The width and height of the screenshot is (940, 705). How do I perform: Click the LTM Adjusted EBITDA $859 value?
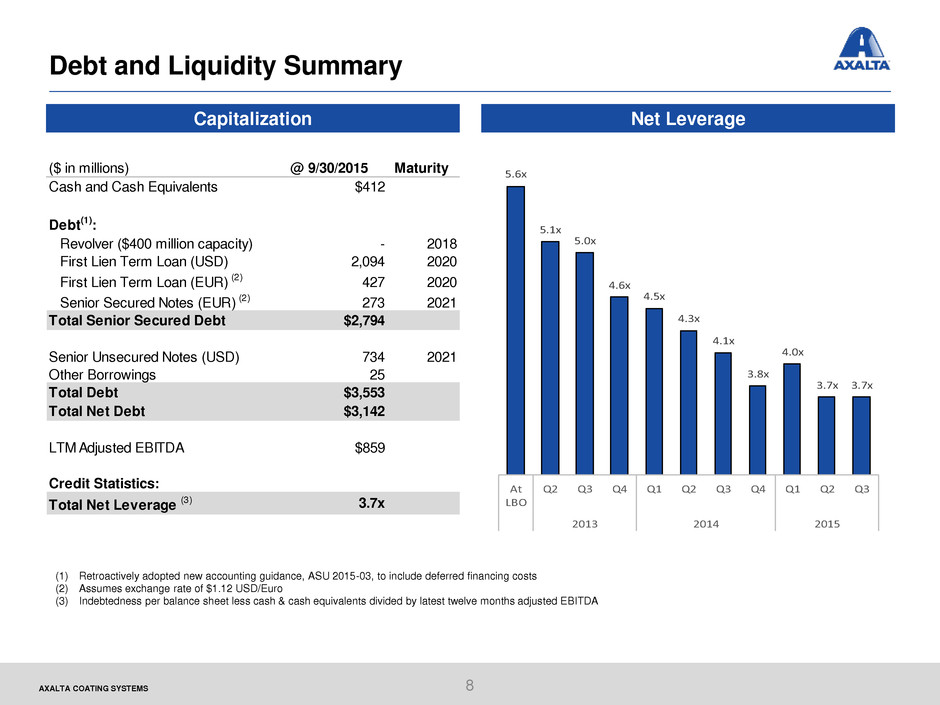point(370,448)
